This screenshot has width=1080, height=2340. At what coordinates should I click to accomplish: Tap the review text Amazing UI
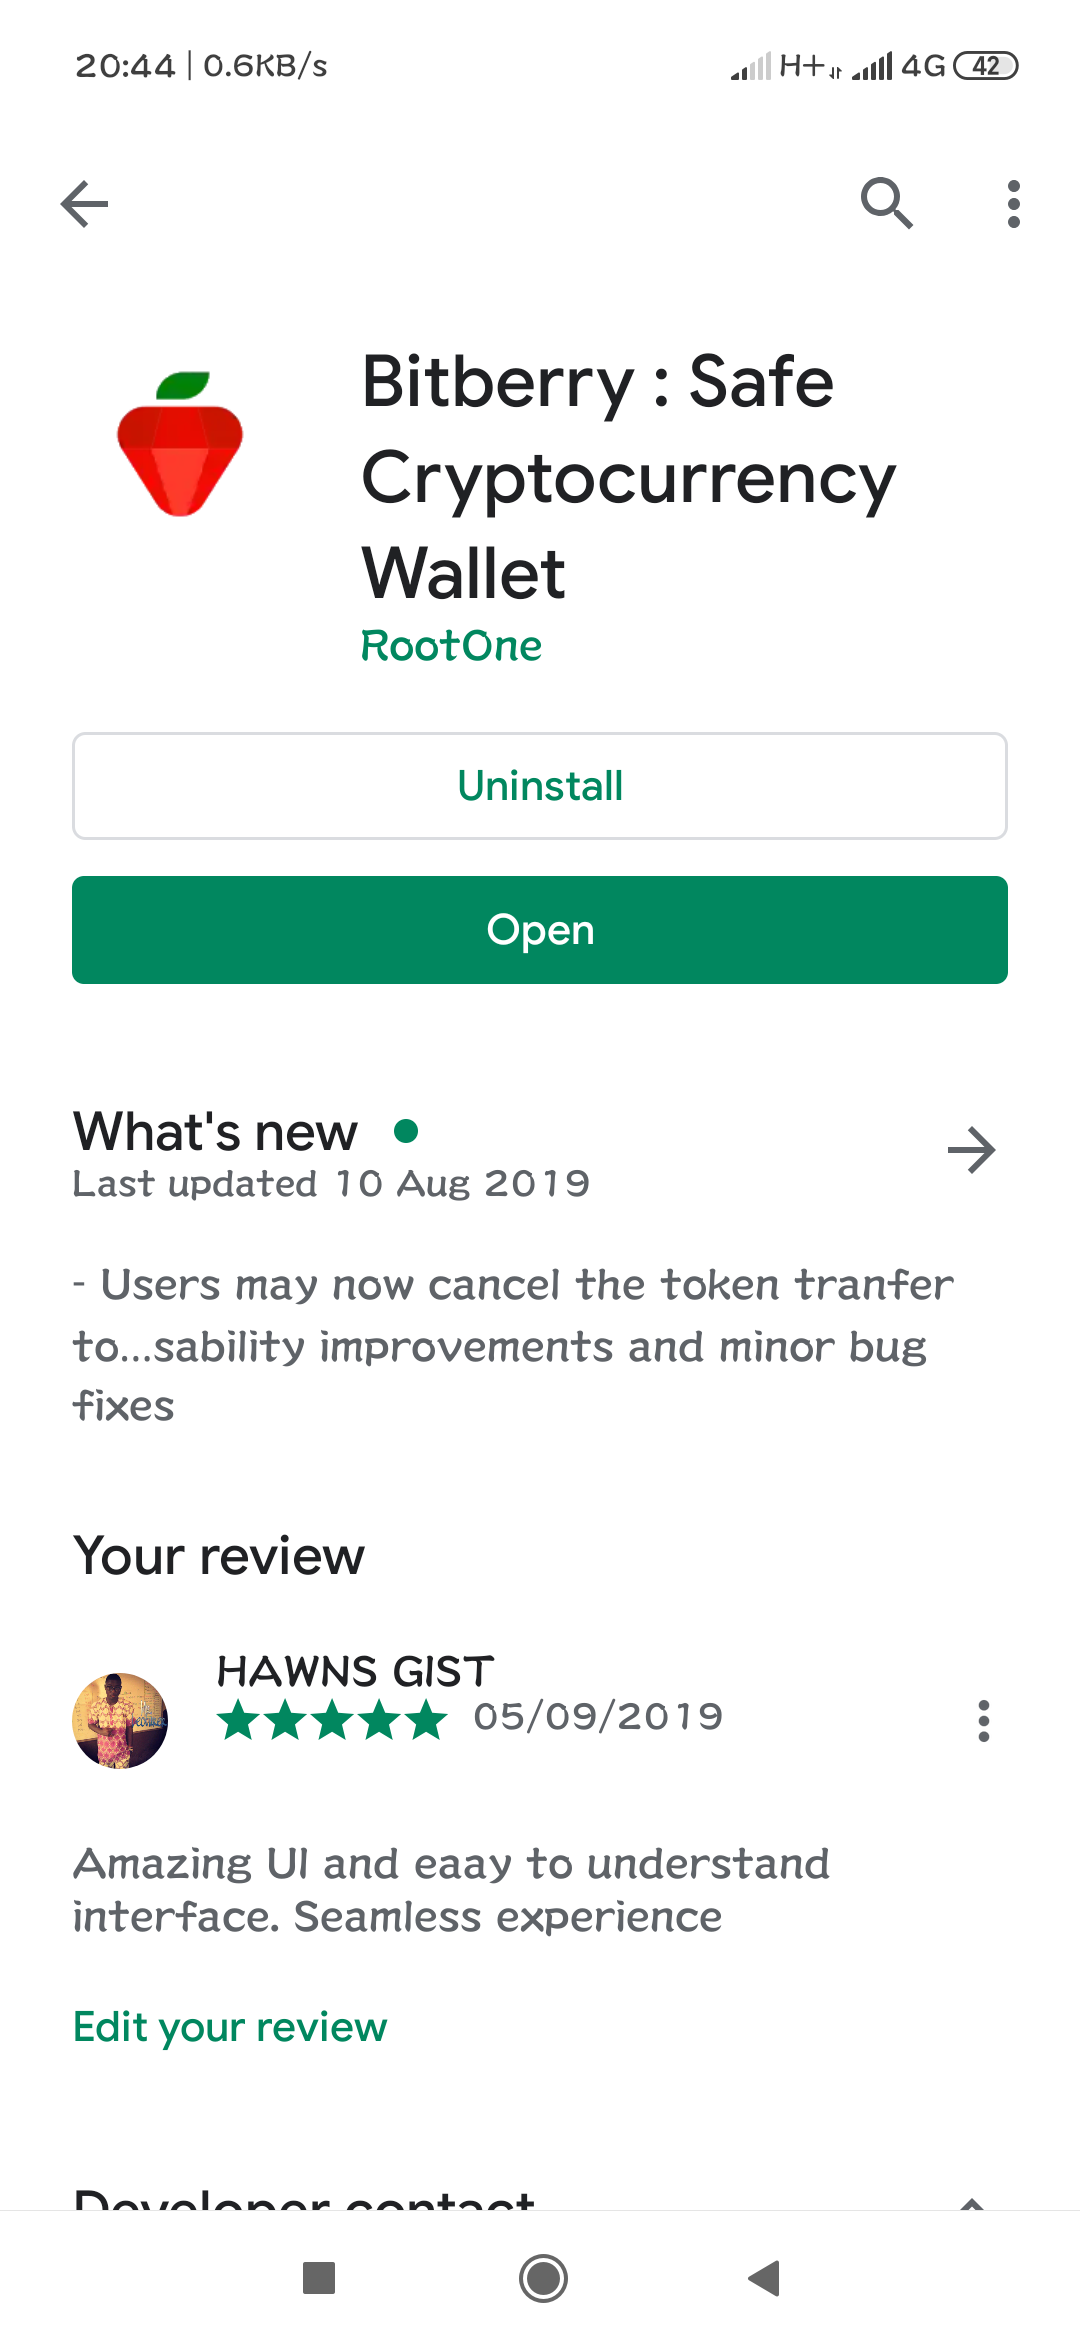(x=451, y=1890)
